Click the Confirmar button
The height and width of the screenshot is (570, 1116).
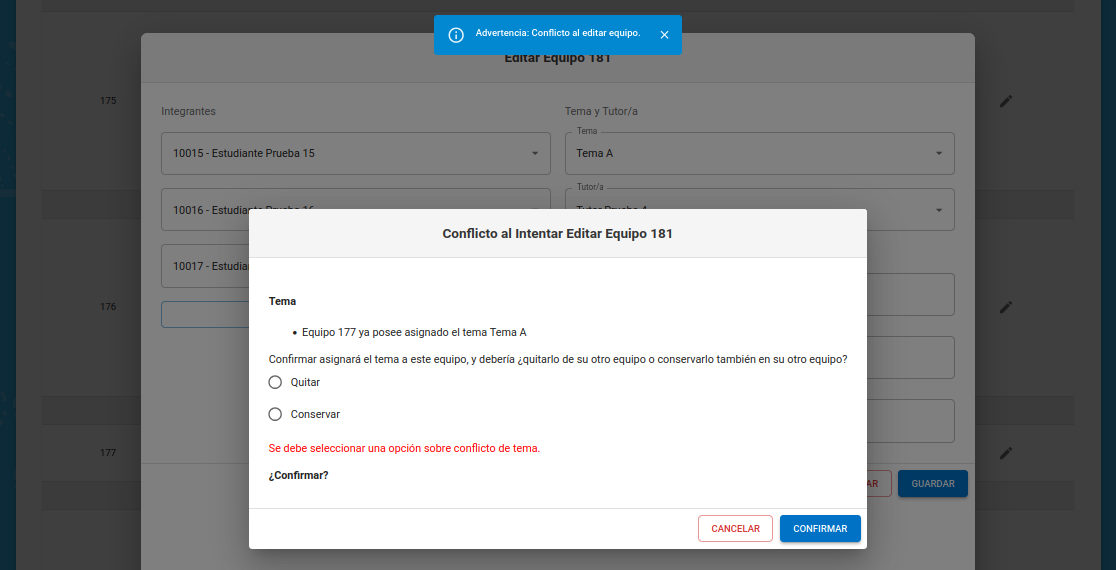point(820,529)
